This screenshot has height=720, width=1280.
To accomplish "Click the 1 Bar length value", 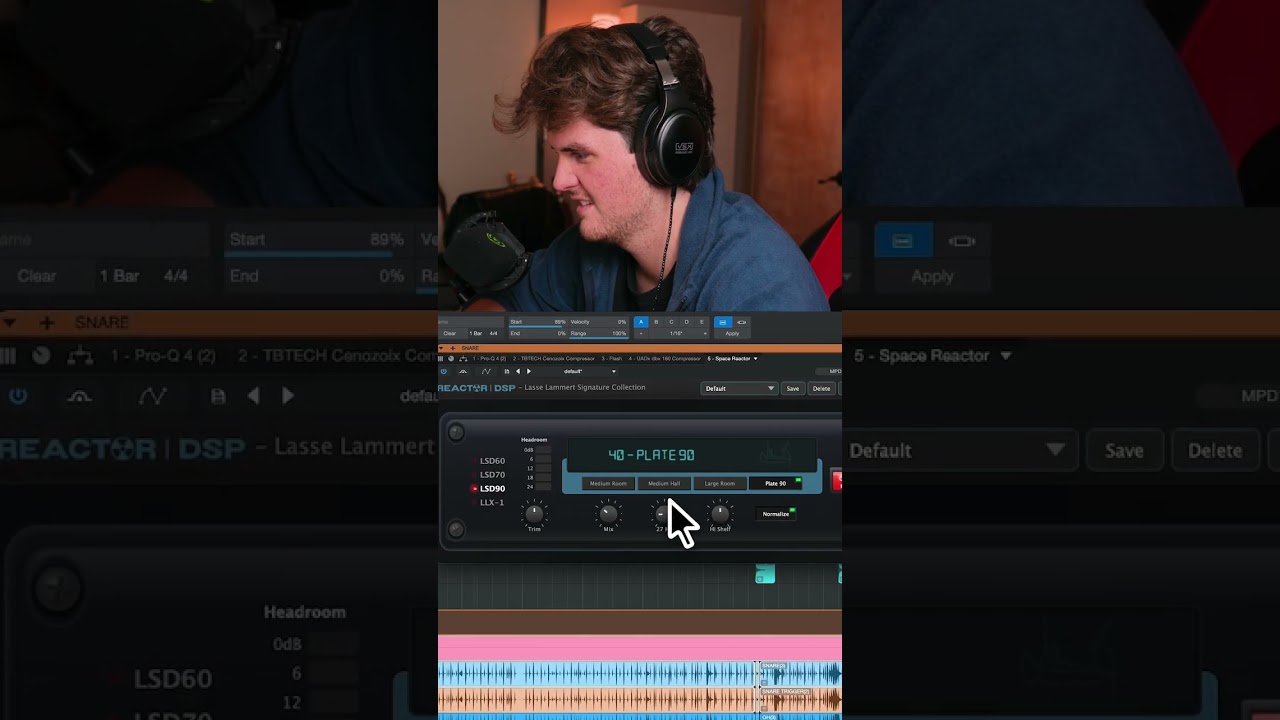I will point(476,333).
